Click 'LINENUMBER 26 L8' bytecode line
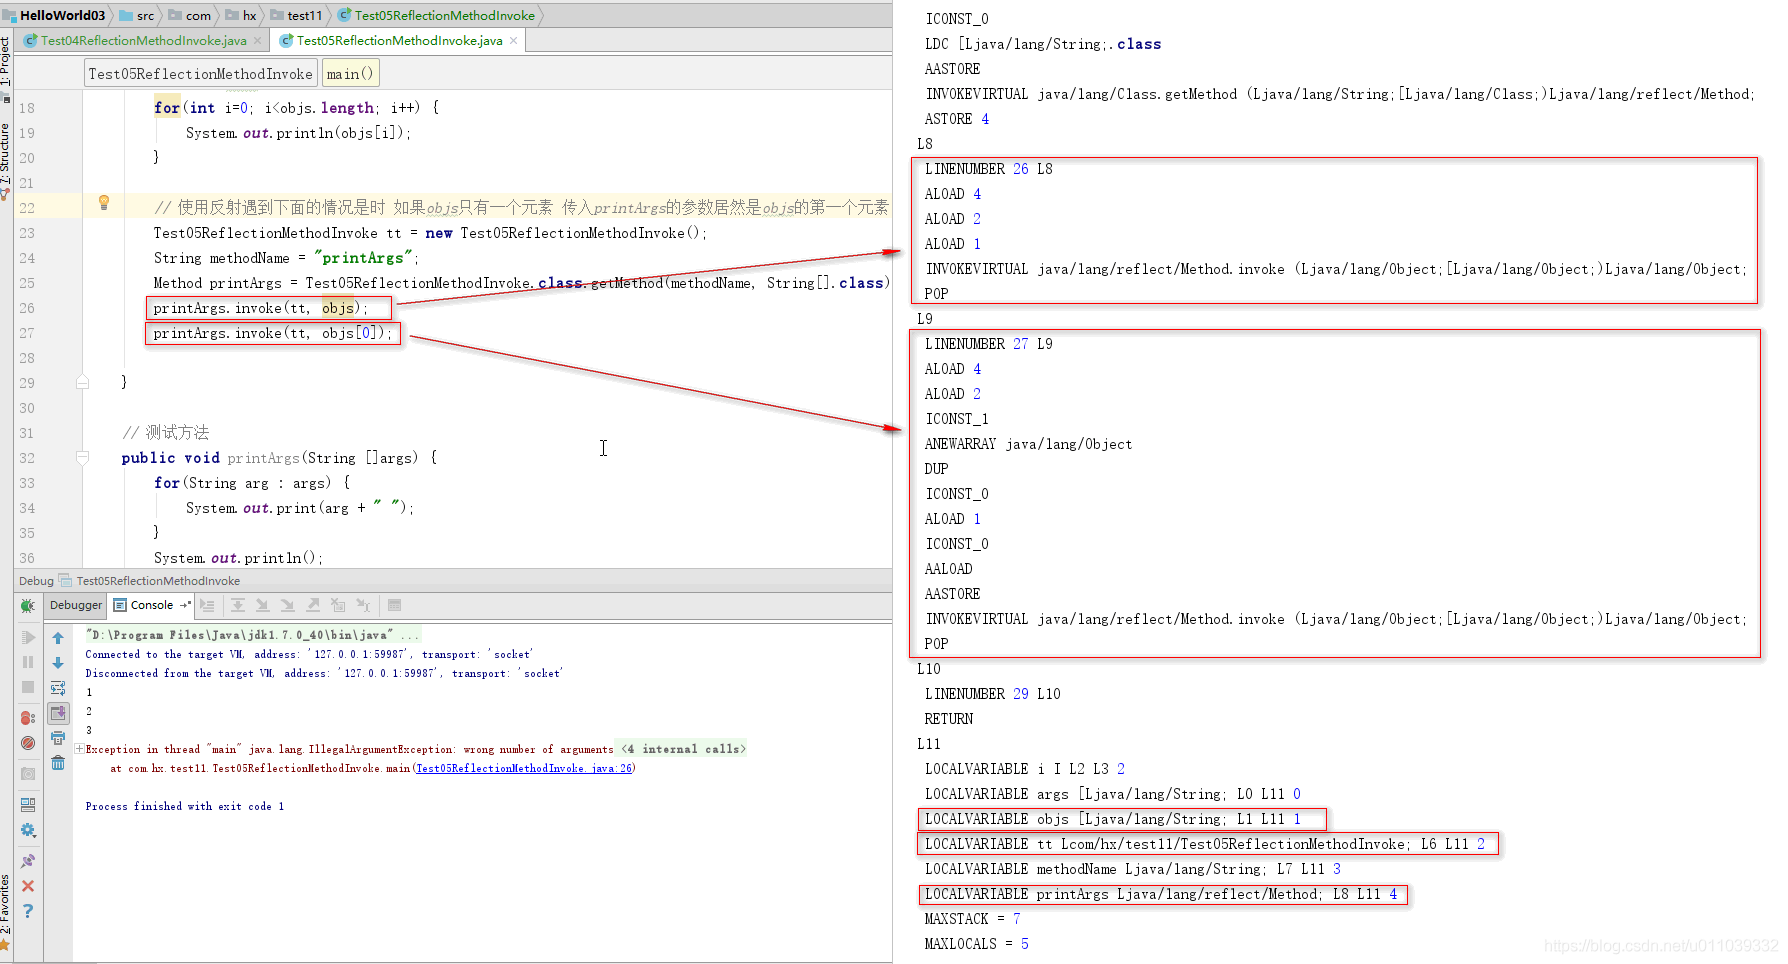Image resolution: width=1788 pixels, height=964 pixels. pyautogui.click(x=988, y=169)
